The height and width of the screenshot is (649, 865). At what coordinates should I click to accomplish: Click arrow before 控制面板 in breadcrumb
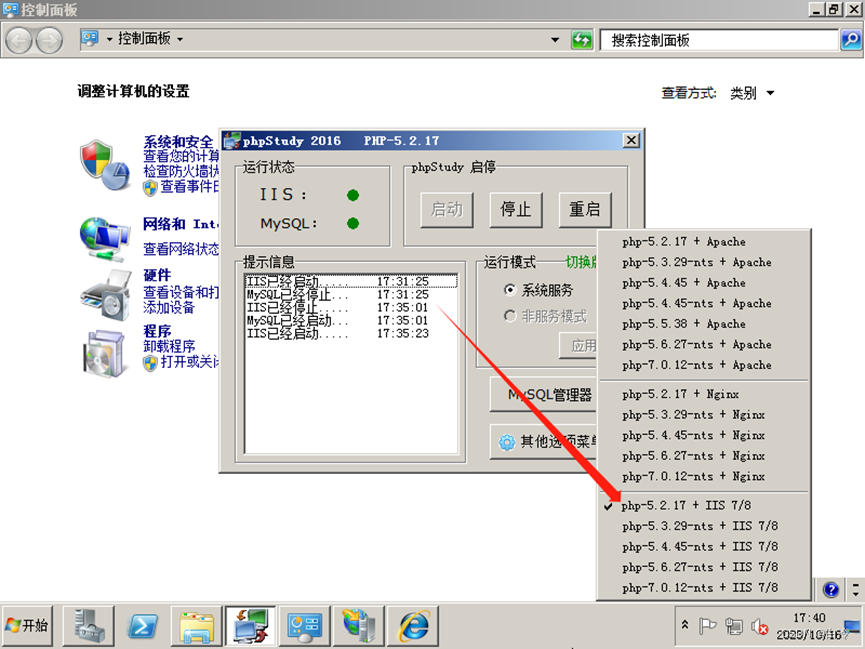pyautogui.click(x=109, y=39)
